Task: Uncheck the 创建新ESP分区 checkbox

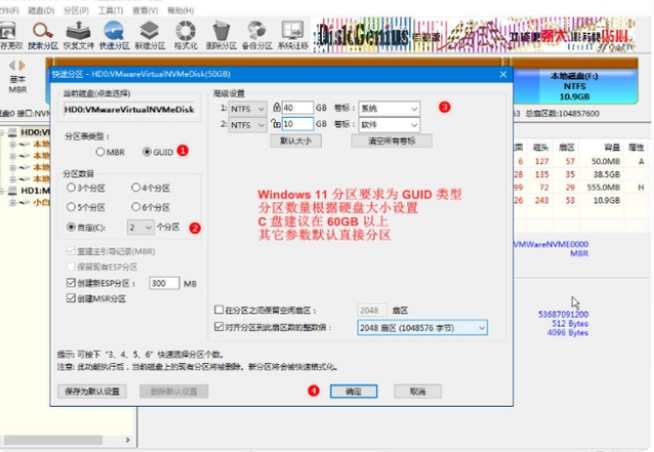Action: (x=69, y=284)
